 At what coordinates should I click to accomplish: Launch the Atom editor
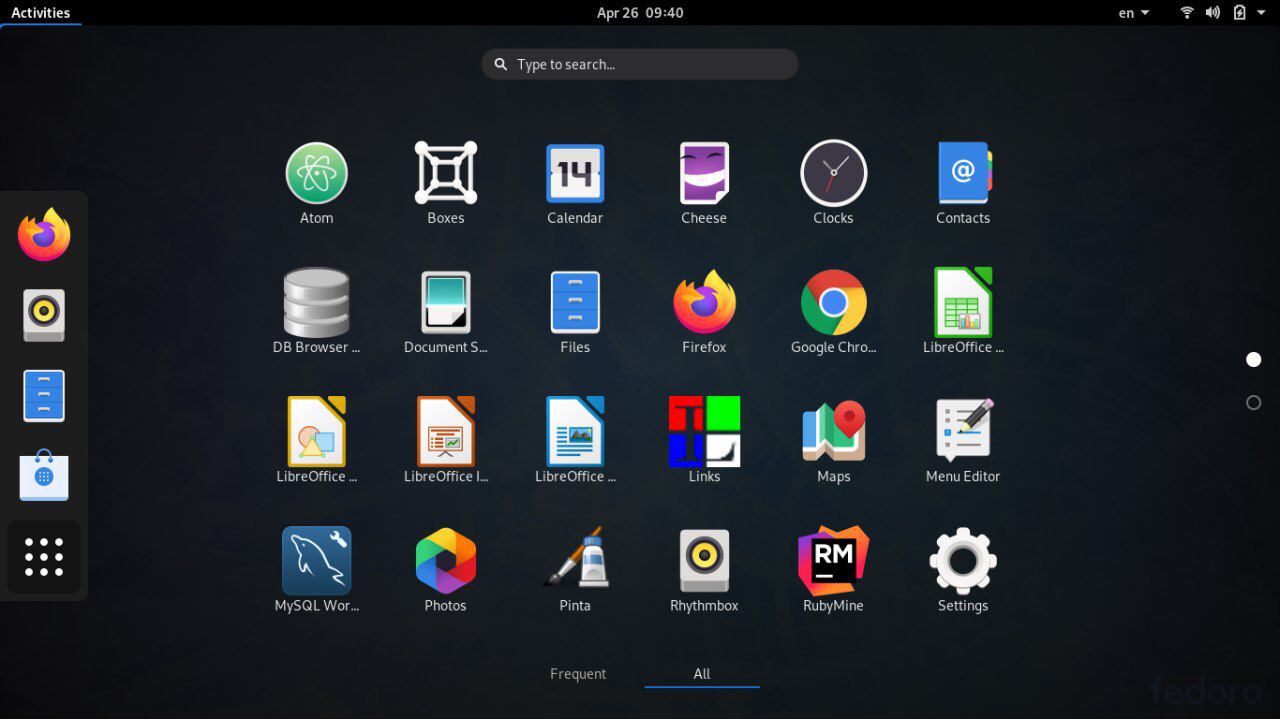coord(316,183)
